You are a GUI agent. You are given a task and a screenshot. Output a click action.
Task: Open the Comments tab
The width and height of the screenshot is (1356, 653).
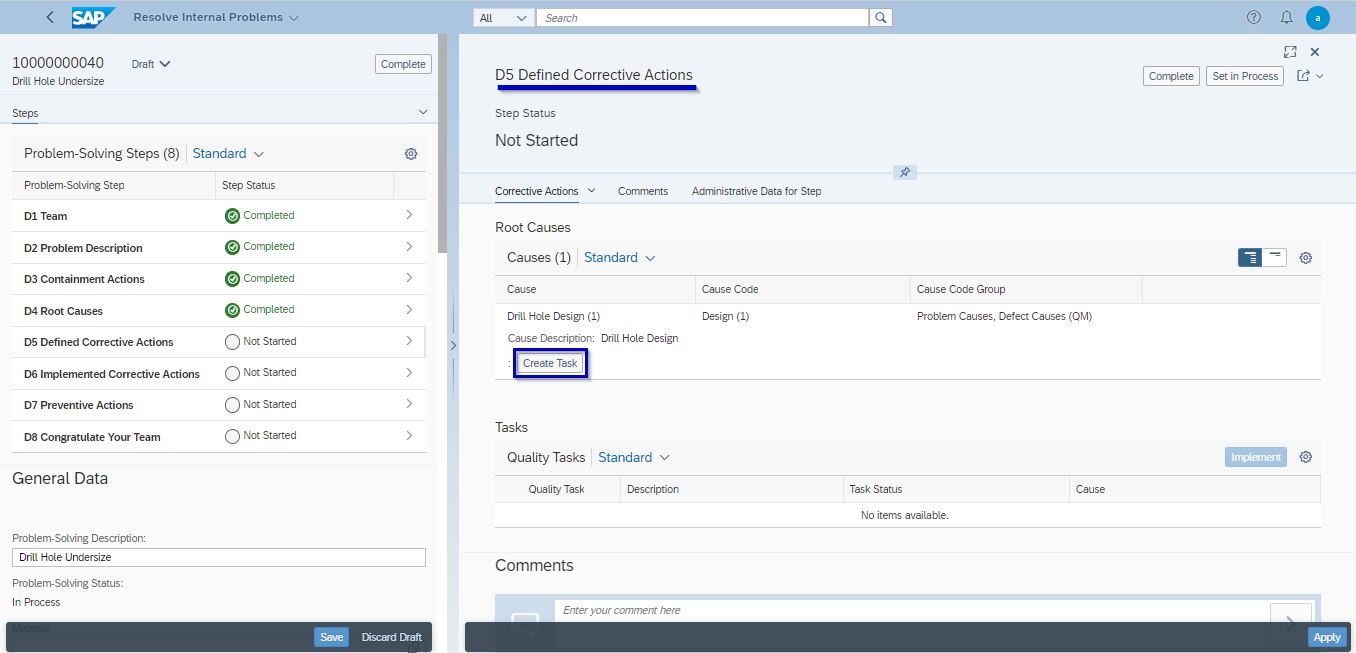coord(642,191)
